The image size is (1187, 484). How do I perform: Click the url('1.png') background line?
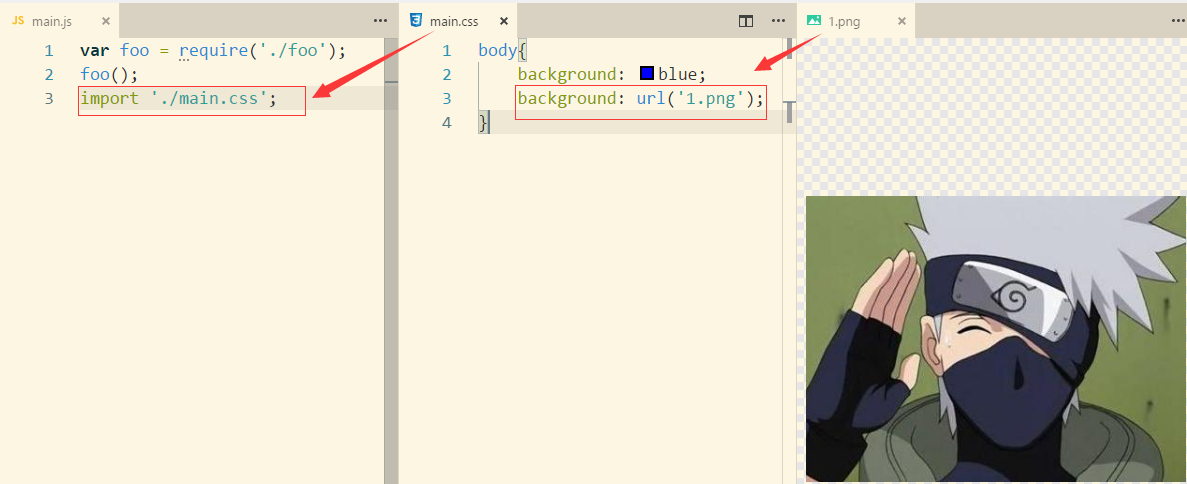tap(640, 98)
